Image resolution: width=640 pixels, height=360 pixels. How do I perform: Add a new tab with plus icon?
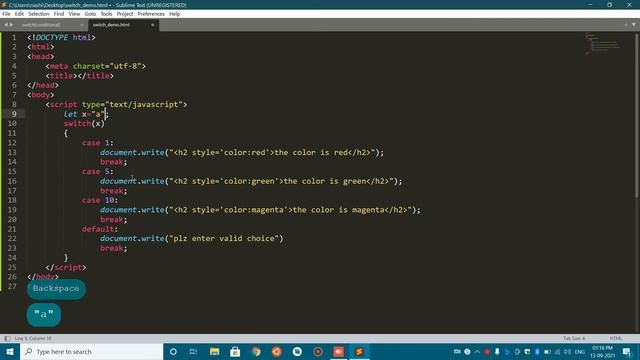coord(626,25)
